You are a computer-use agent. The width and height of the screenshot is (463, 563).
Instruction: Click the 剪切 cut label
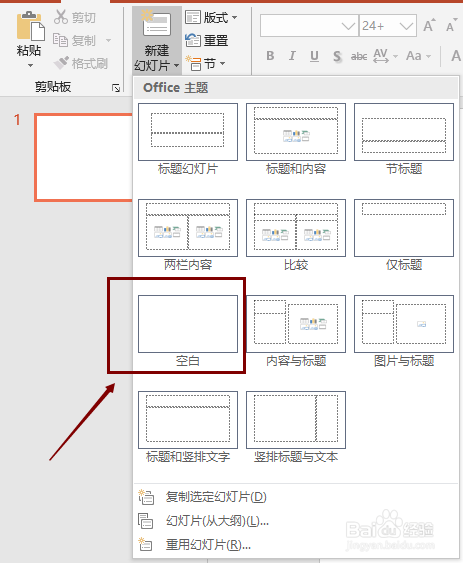coord(83,17)
